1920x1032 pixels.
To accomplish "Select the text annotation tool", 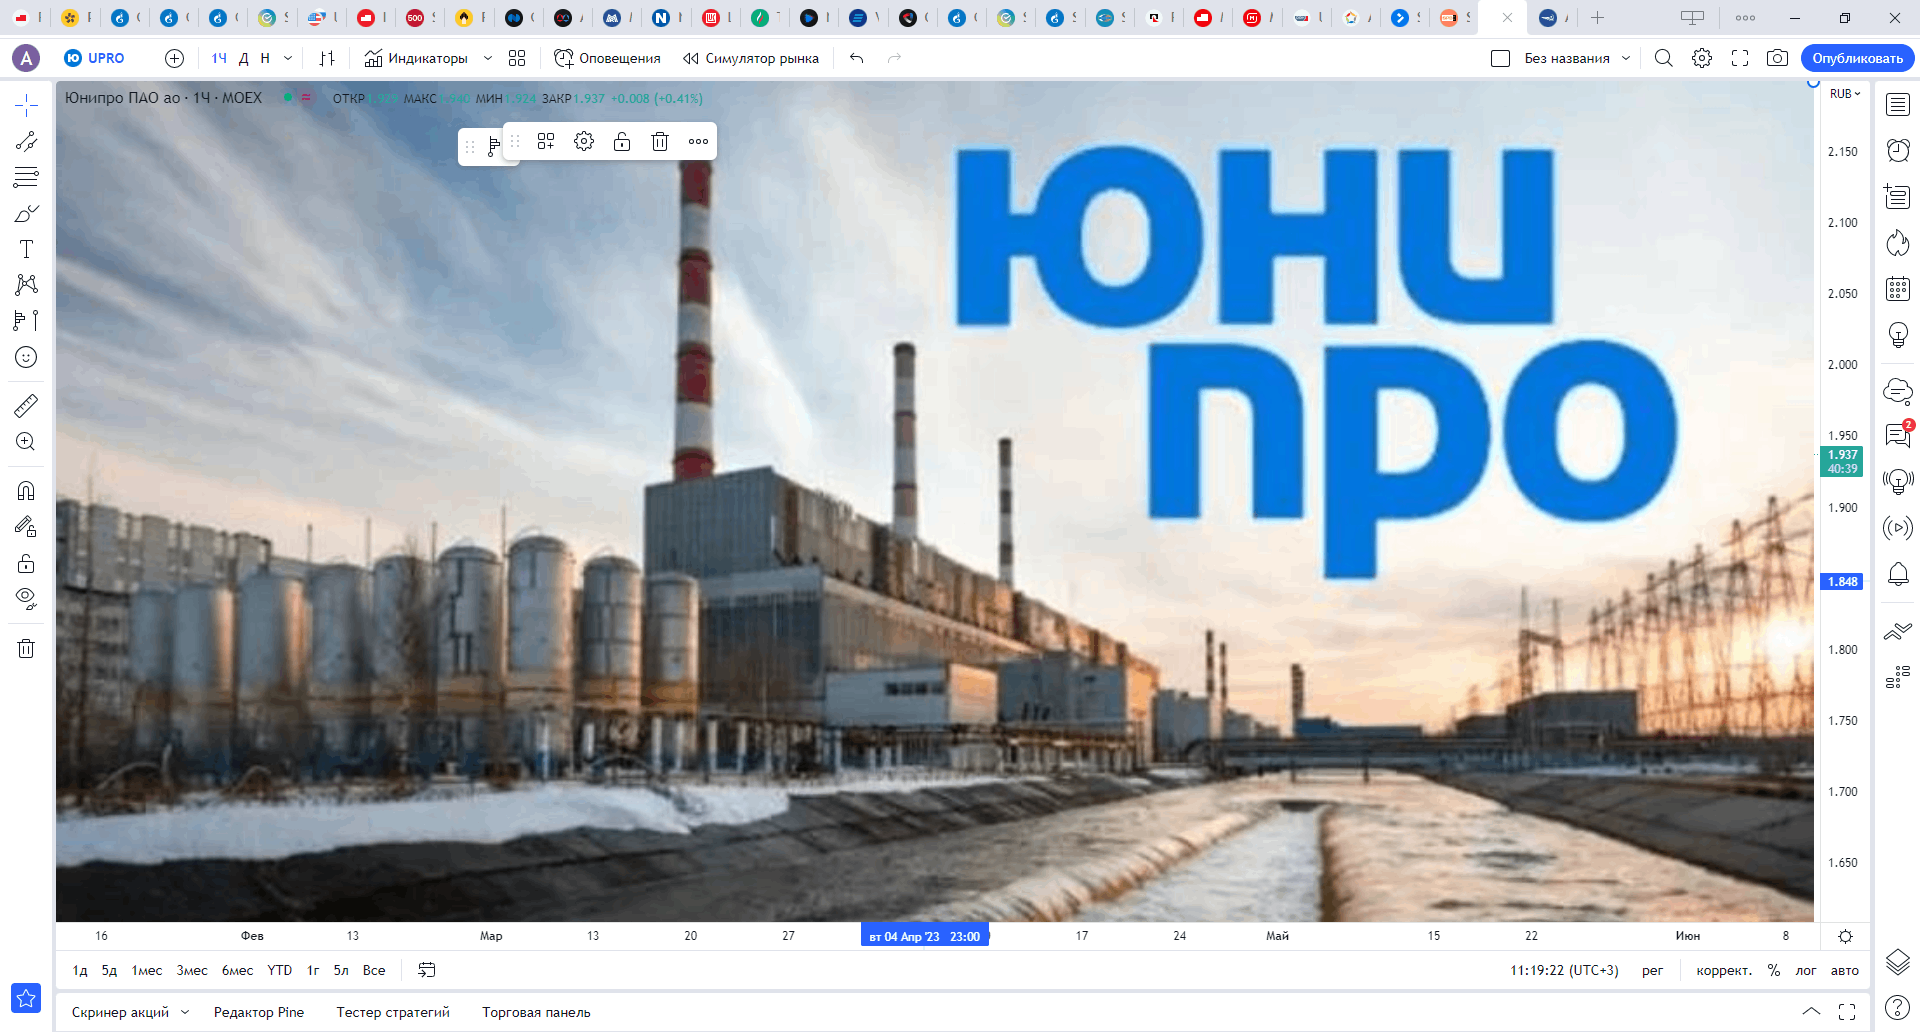I will [26, 249].
